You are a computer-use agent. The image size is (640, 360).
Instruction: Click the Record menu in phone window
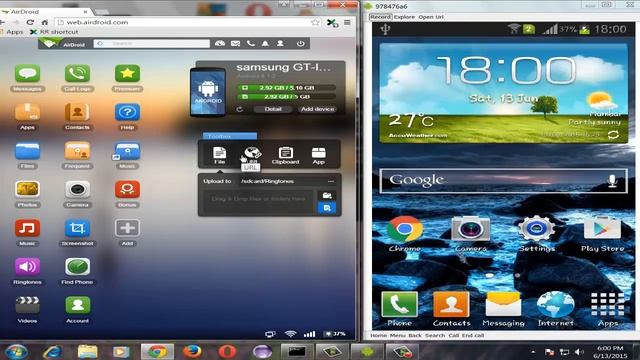click(380, 17)
